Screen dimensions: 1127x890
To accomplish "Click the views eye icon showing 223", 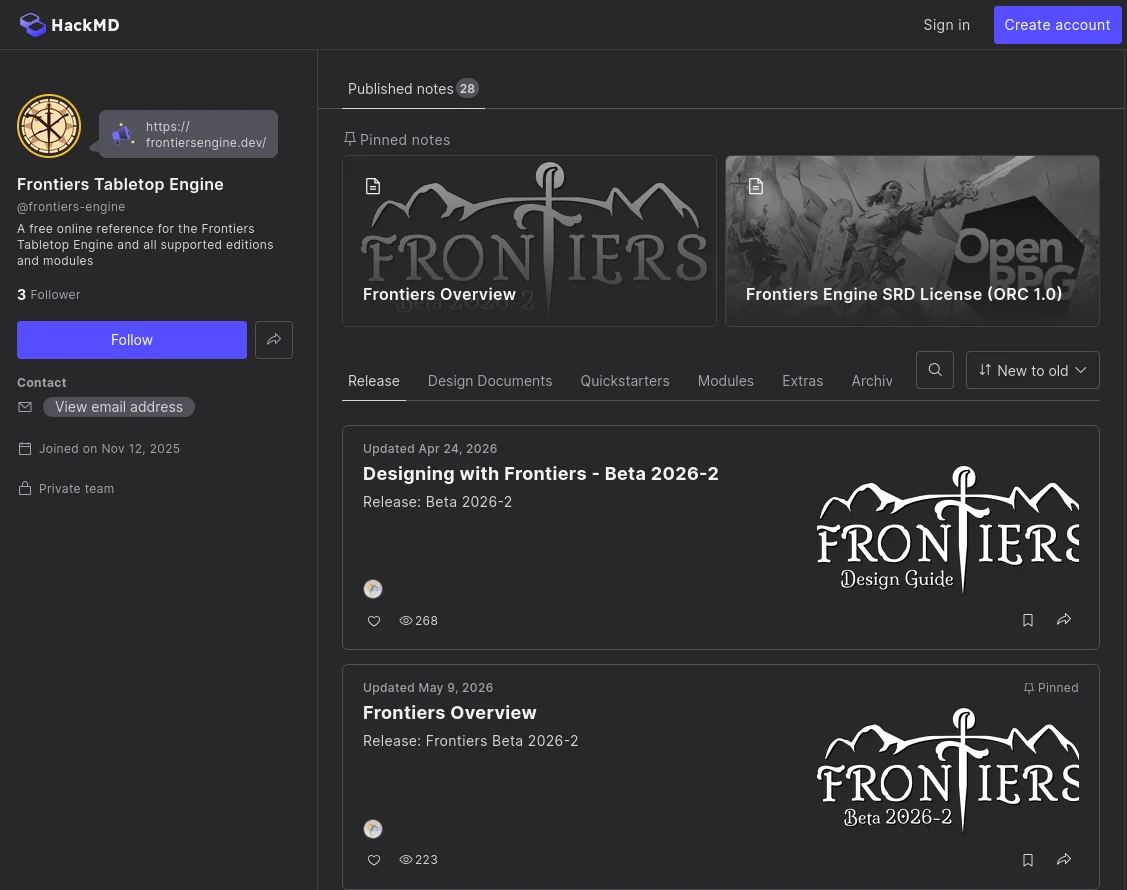I will point(406,860).
